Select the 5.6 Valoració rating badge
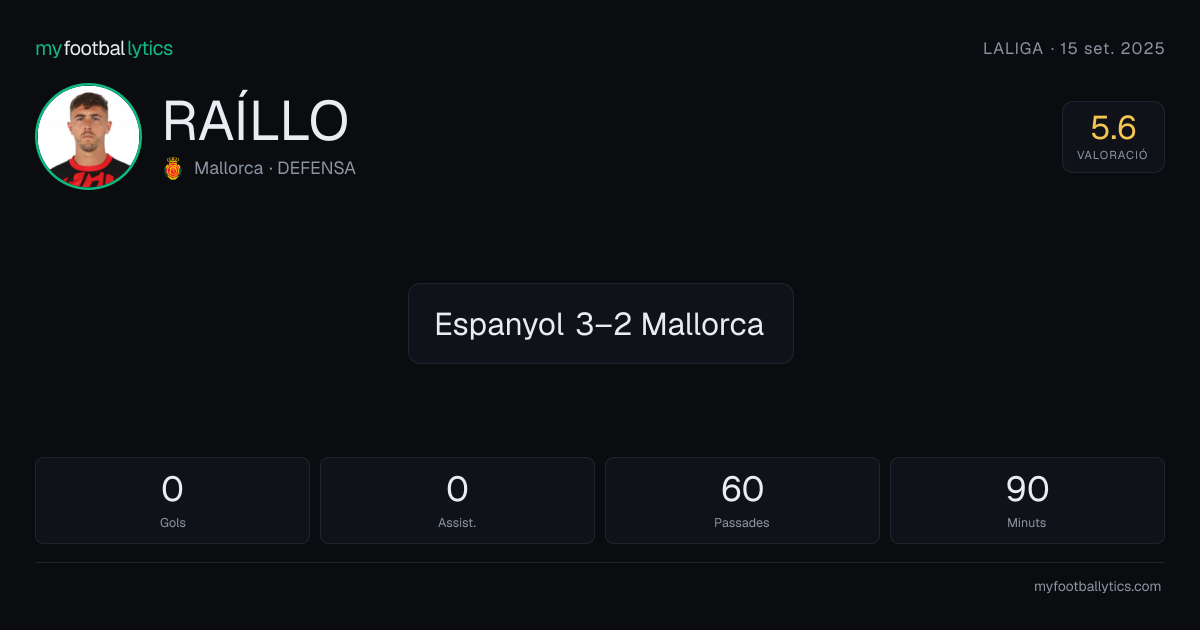Viewport: 1200px width, 630px height. click(x=1113, y=137)
